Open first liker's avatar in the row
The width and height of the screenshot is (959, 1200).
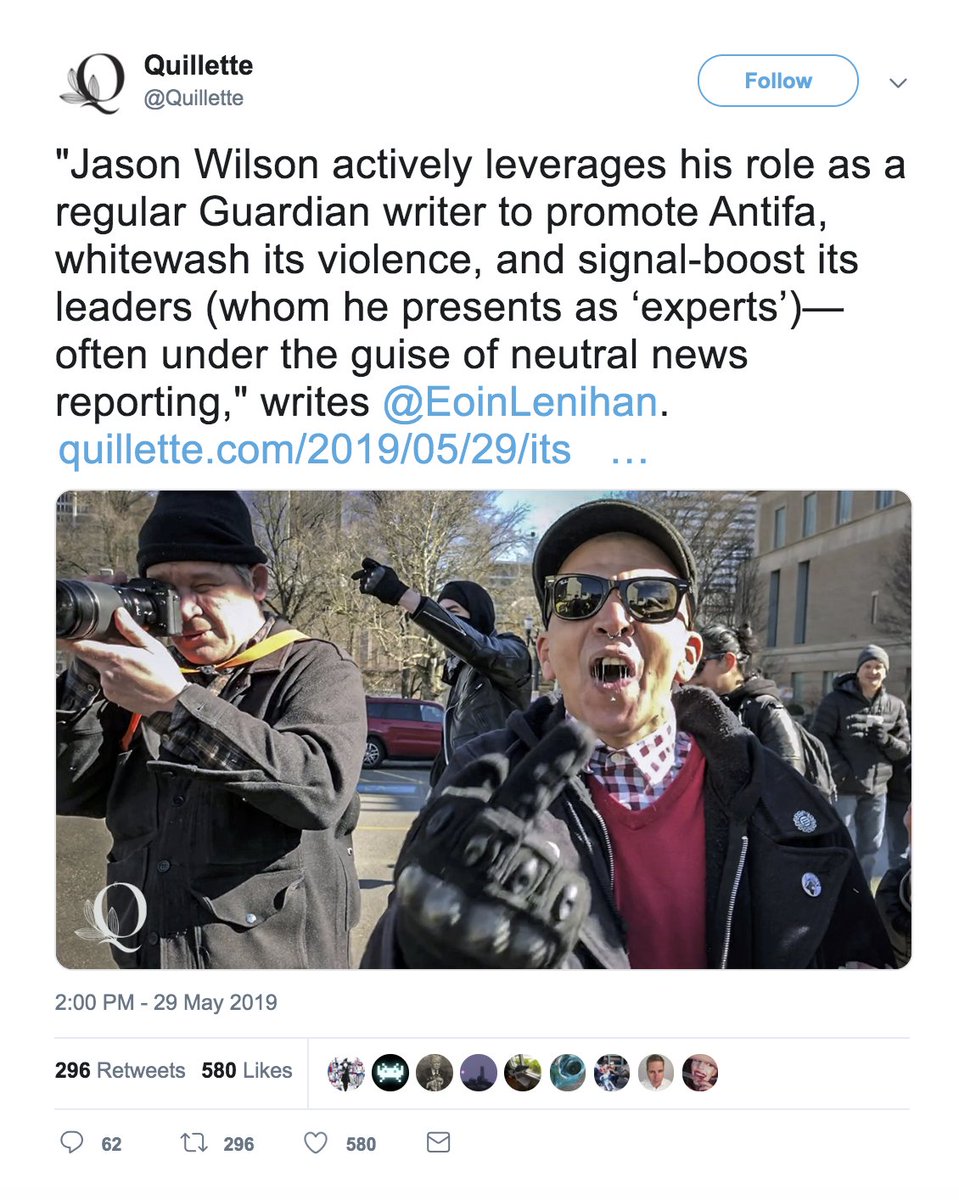[345, 1072]
